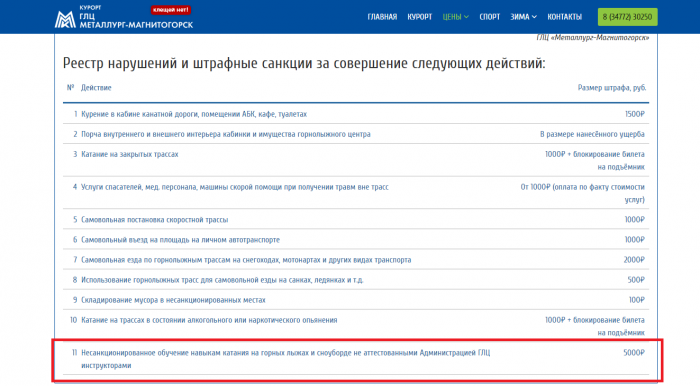Viewport: 700px width, 386px height.
Task: Select row 'Самовольный въезд на площадь'
Action: (356, 240)
